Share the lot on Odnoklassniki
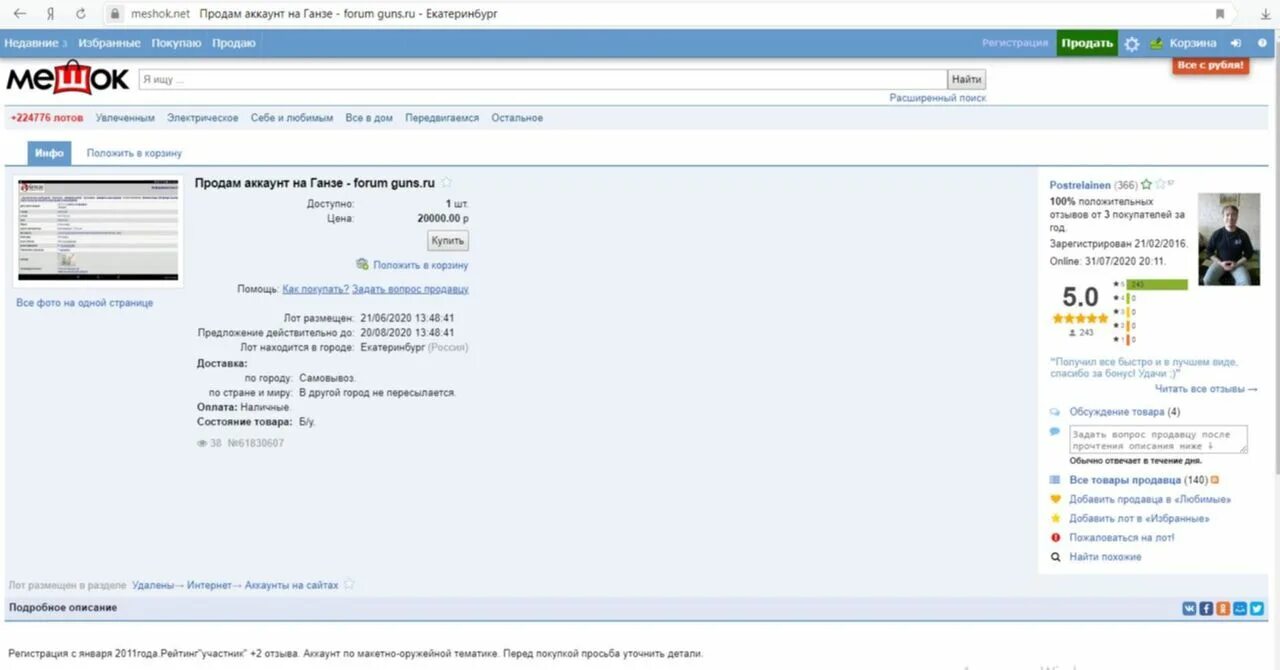 (x=1223, y=607)
